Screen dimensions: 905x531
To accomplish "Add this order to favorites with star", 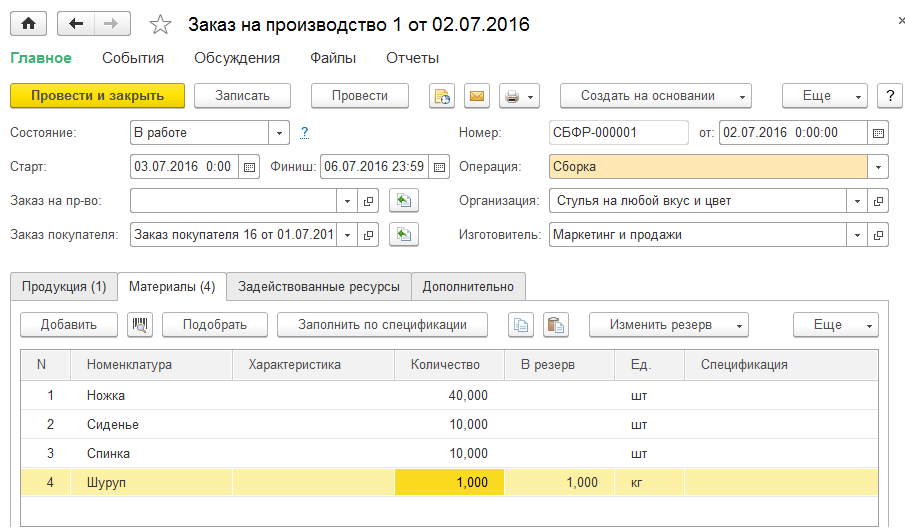I will tap(158, 24).
